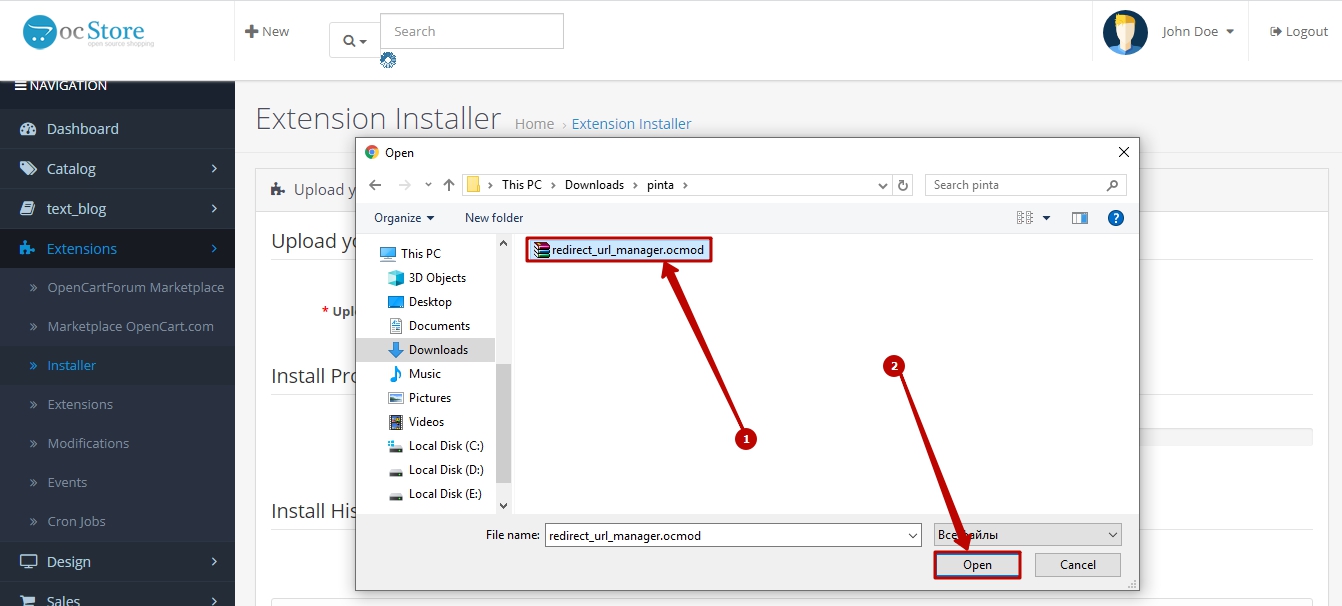Click This PC in address path
Image resolution: width=1342 pixels, height=606 pixels.
click(522, 185)
